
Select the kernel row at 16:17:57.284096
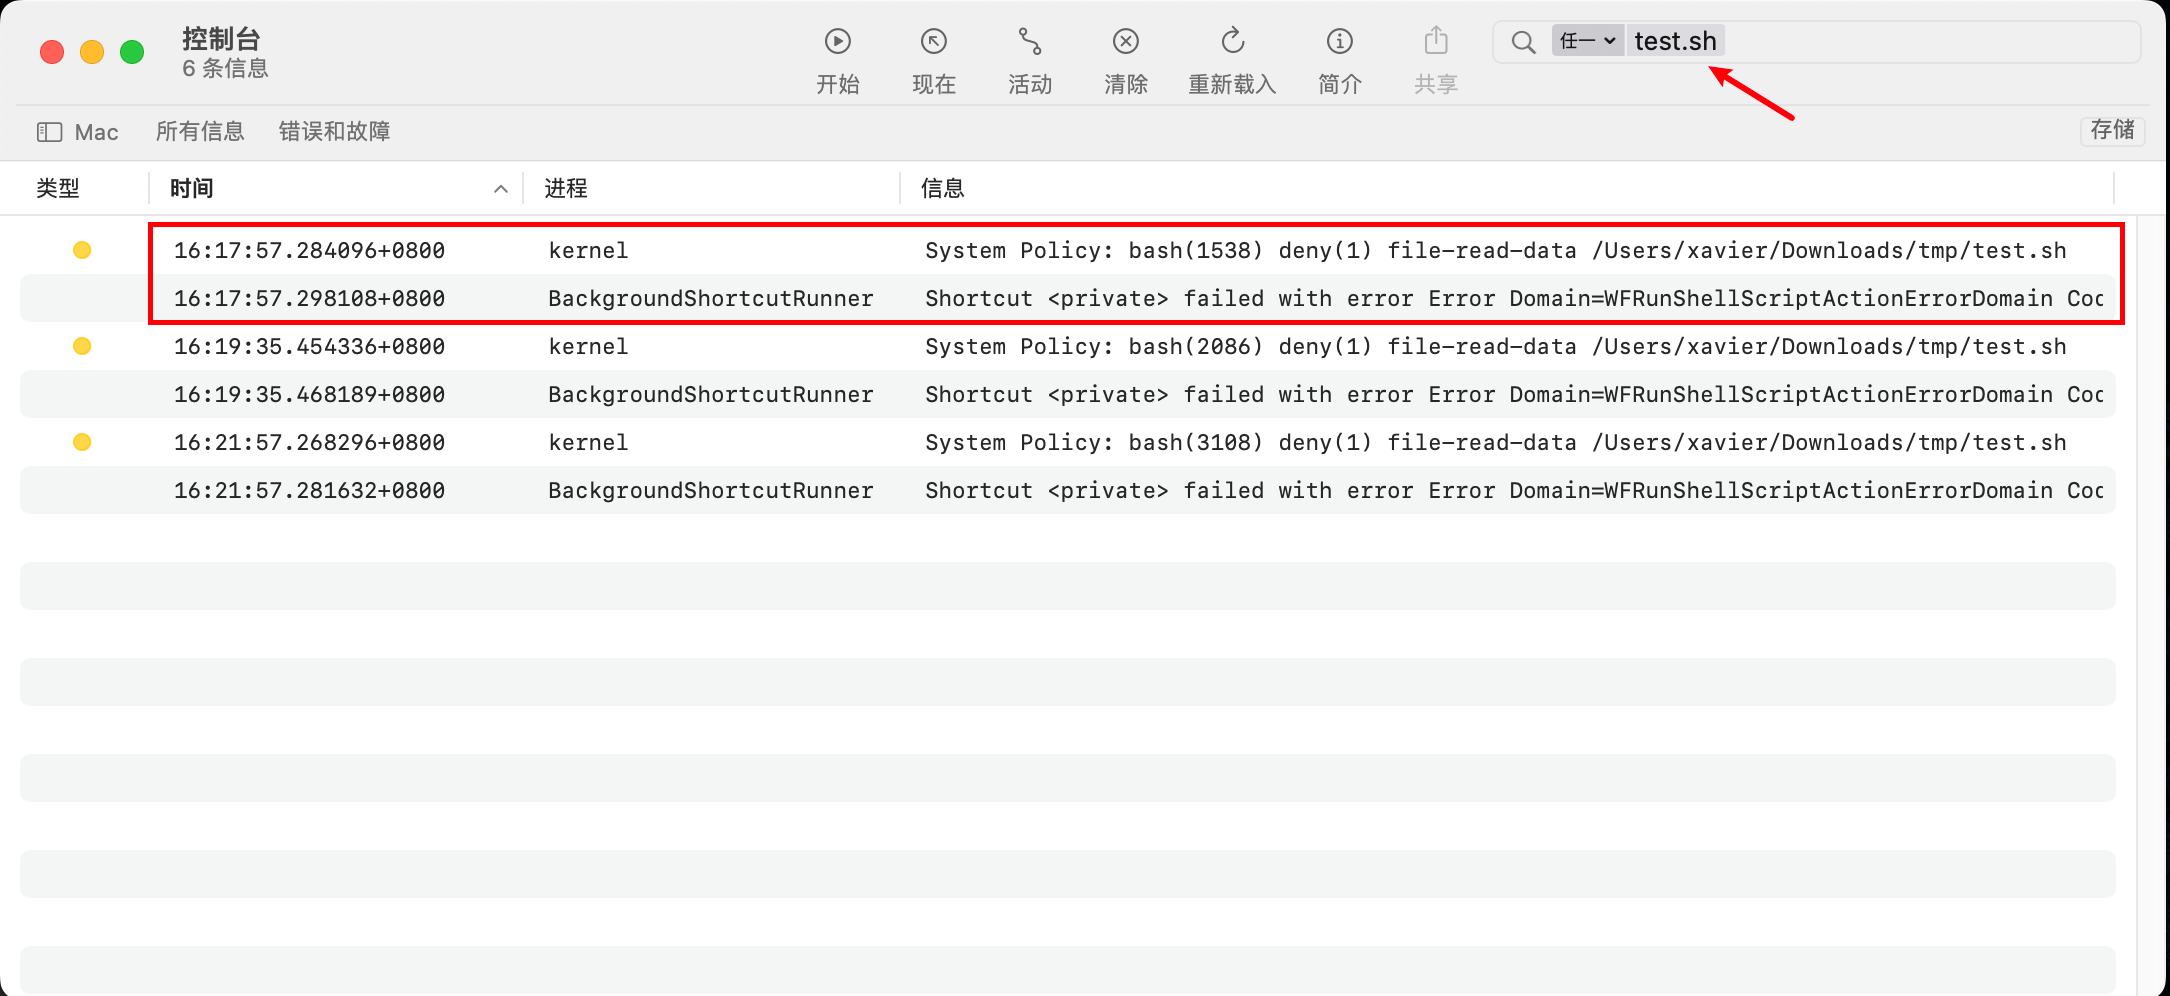coord(1068,250)
